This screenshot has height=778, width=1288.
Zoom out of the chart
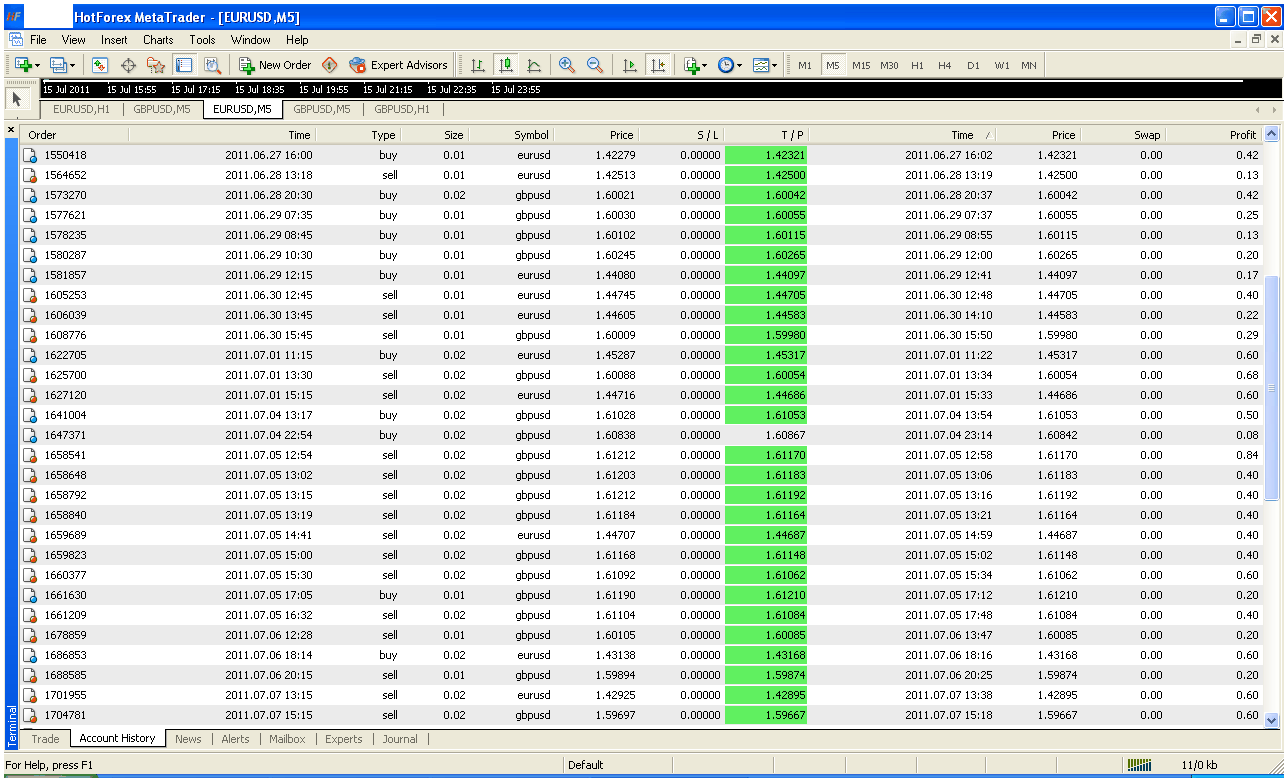click(595, 65)
